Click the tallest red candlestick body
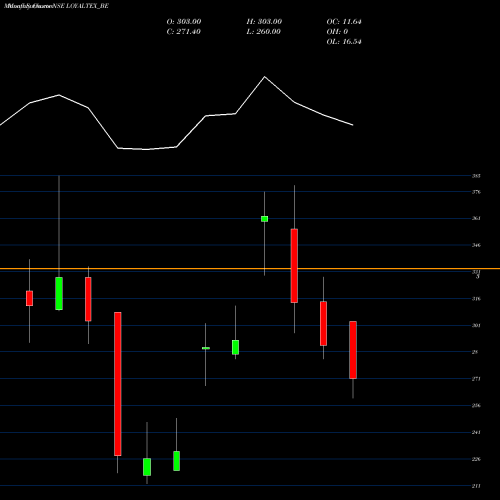The width and height of the screenshot is (500, 500). coord(118,384)
